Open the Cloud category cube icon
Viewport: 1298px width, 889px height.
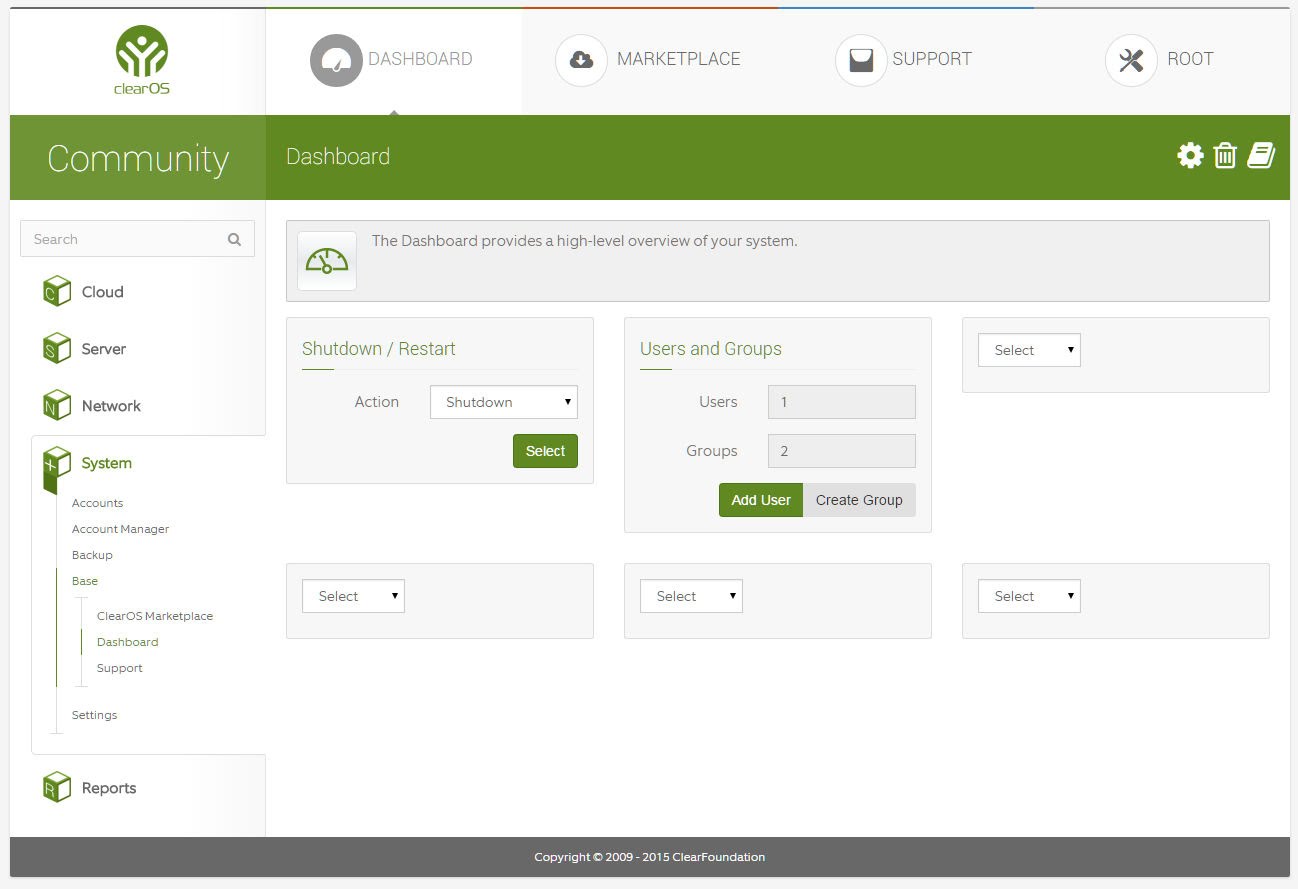point(57,292)
